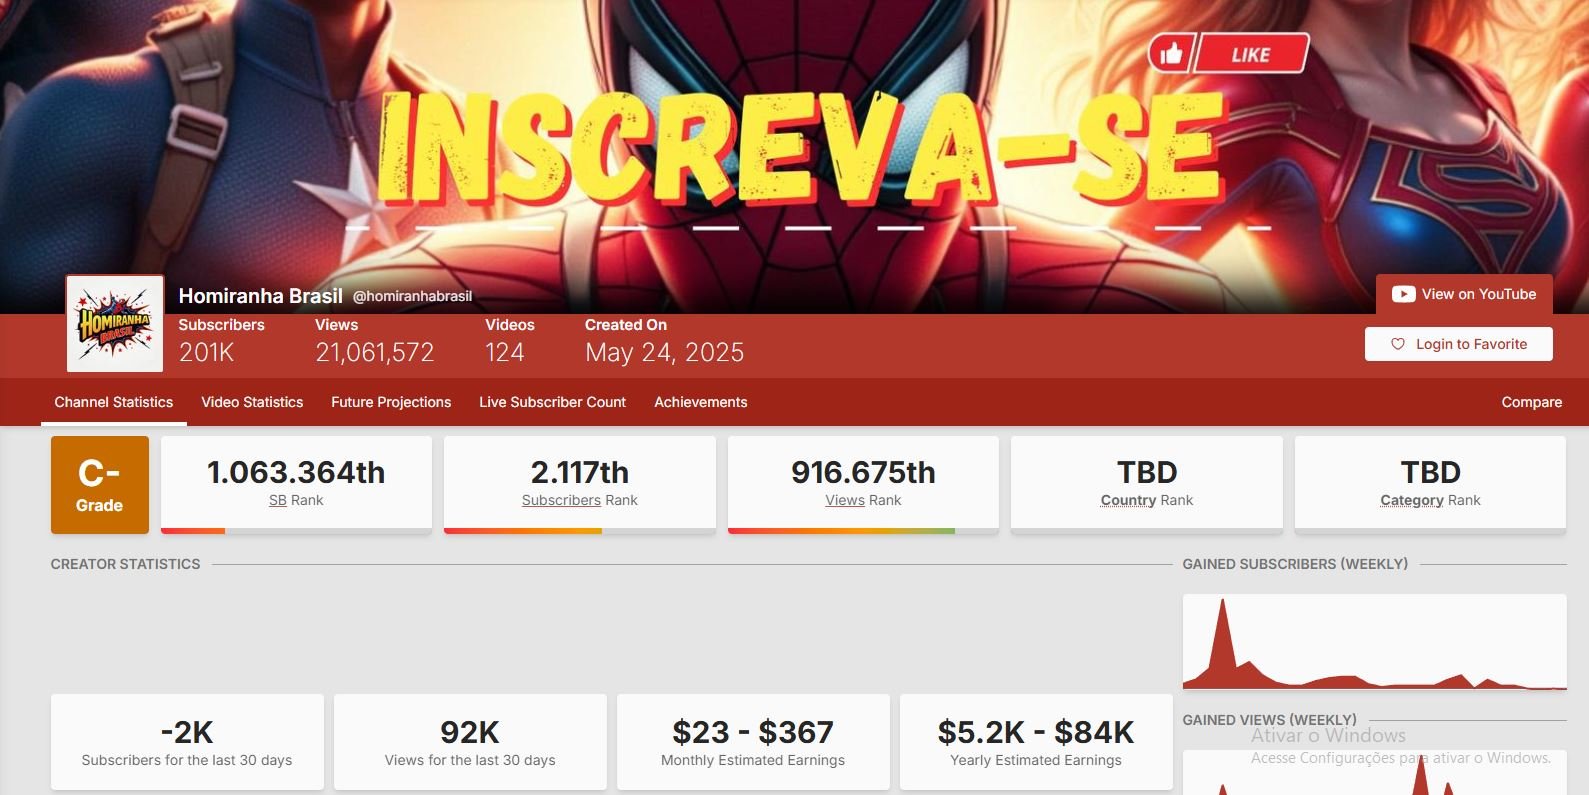Open the Future Projections tab
The width and height of the screenshot is (1589, 795).
[391, 402]
